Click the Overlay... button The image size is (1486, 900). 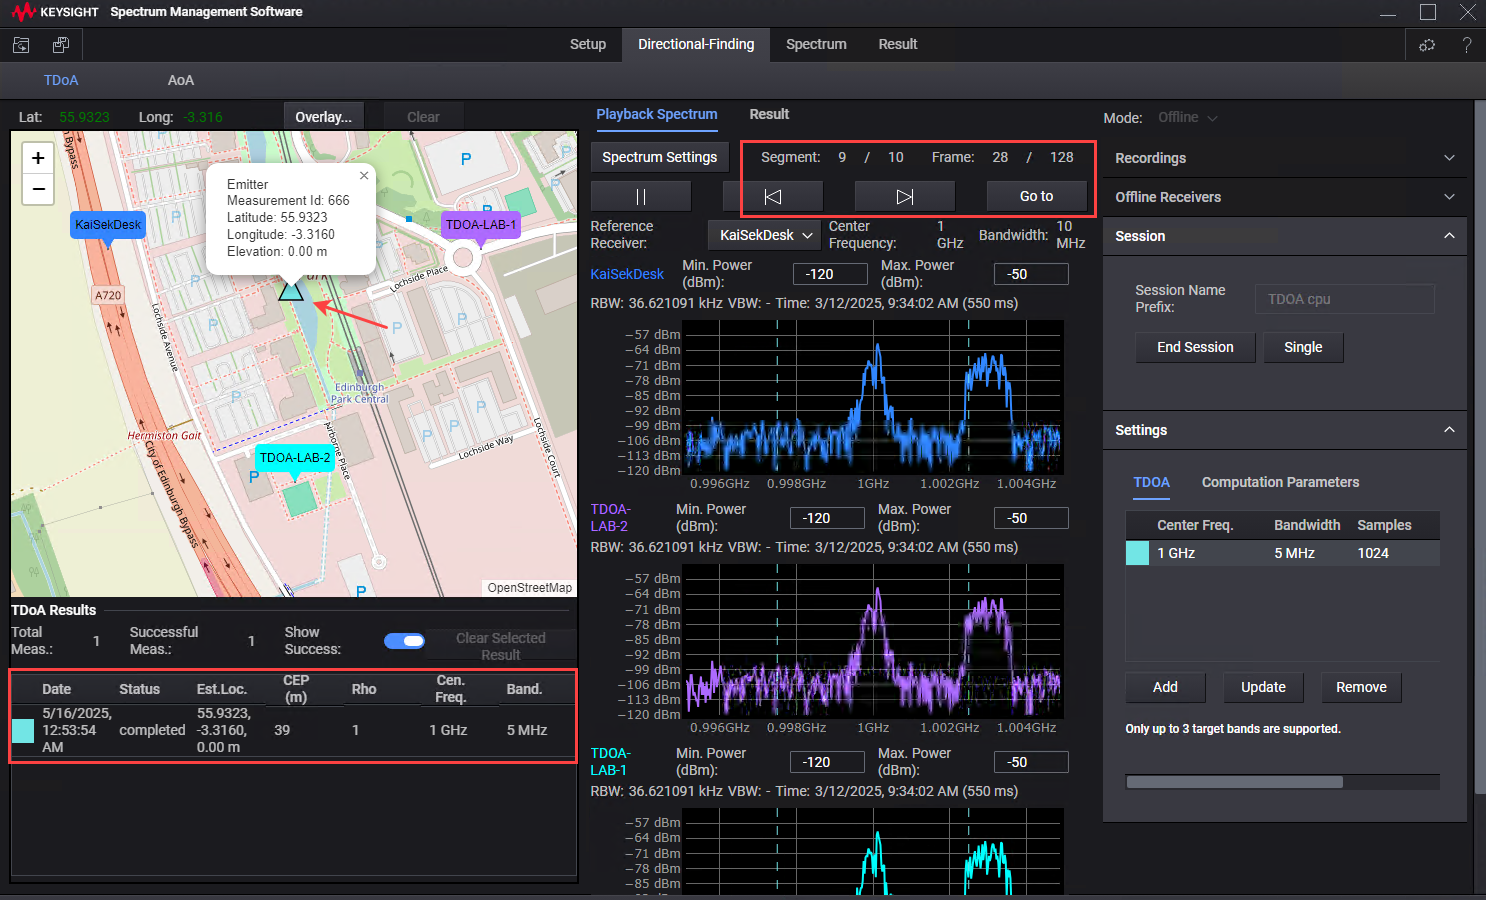pyautogui.click(x=324, y=117)
